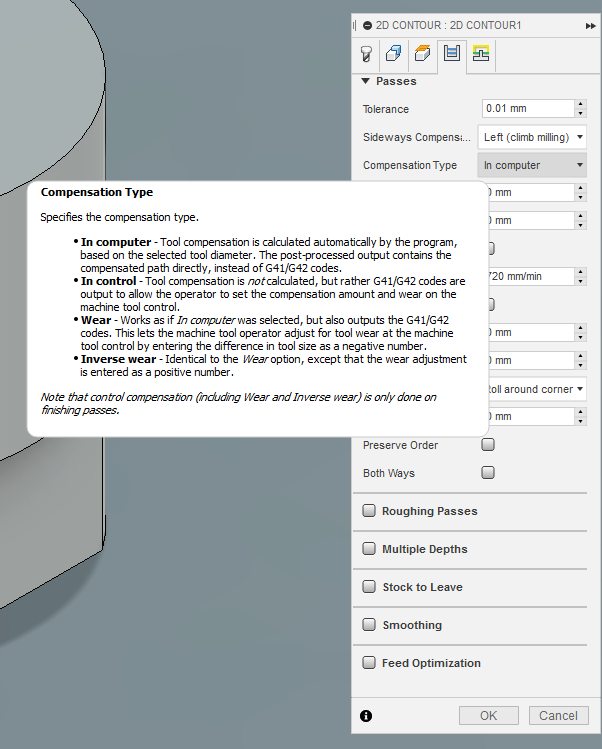602x749 pixels.
Task: Enable the Roughing Passes checkbox
Action: (369, 511)
